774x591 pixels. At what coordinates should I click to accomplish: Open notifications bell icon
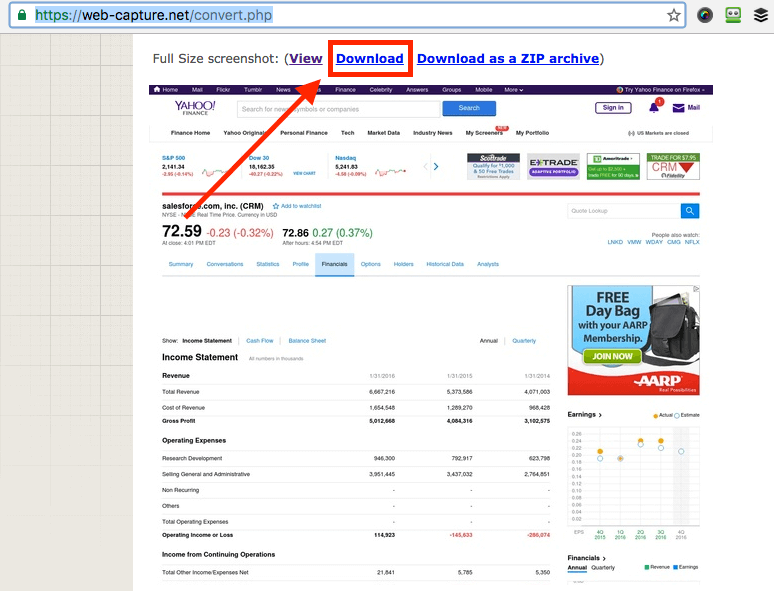tap(654, 107)
